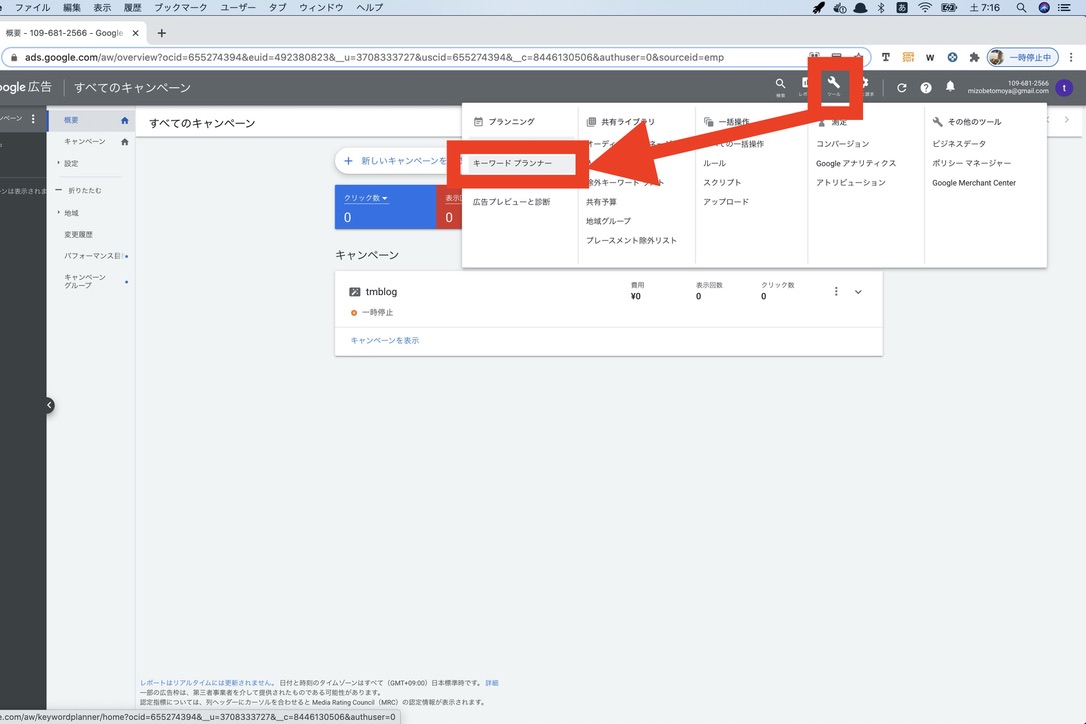
Task: Click the Wi-Fi icon in macOS menu bar
Action: tap(925, 8)
